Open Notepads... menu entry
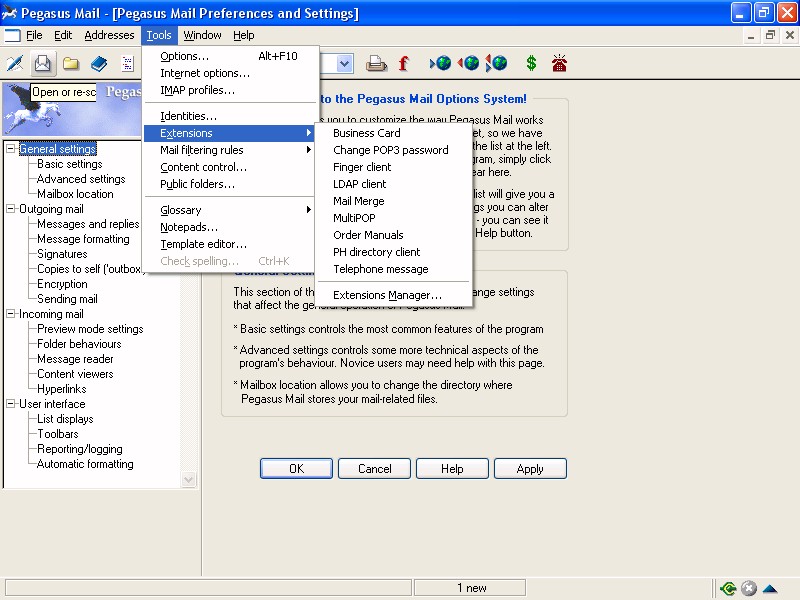The image size is (800, 600). (x=231, y=227)
